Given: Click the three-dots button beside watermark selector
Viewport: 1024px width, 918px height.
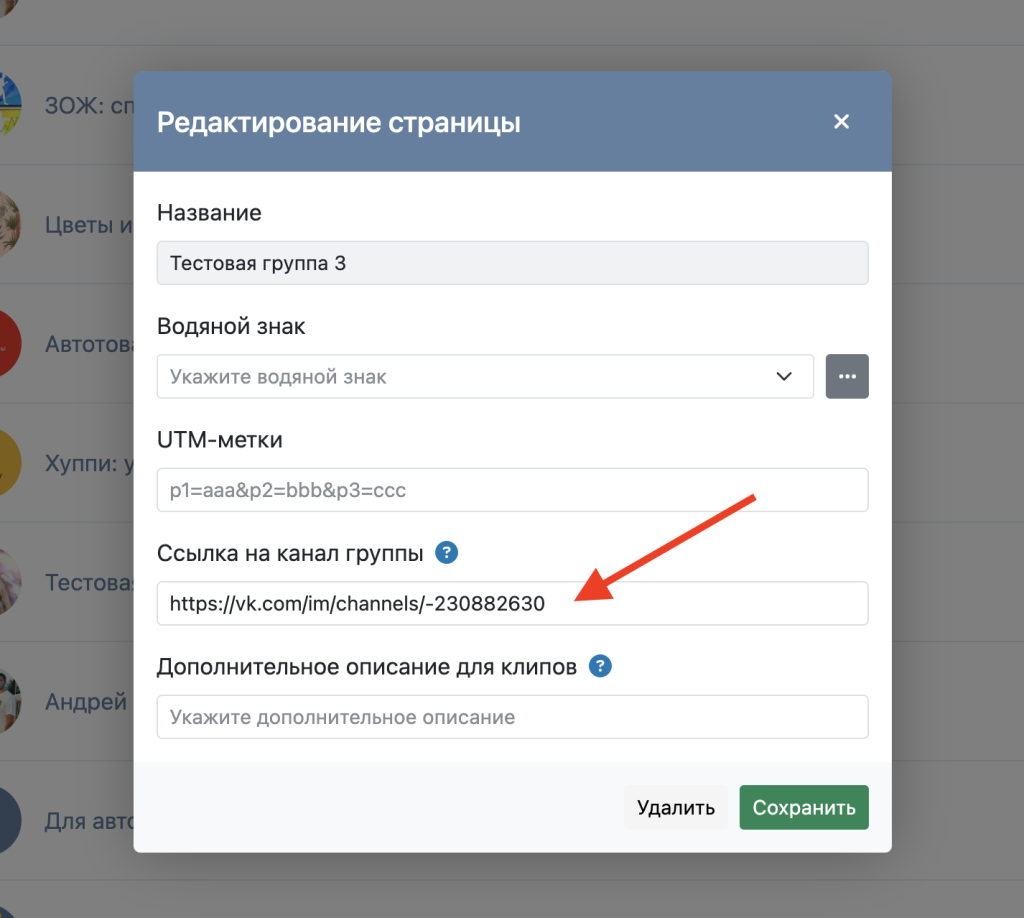Looking at the screenshot, I should 847,377.
